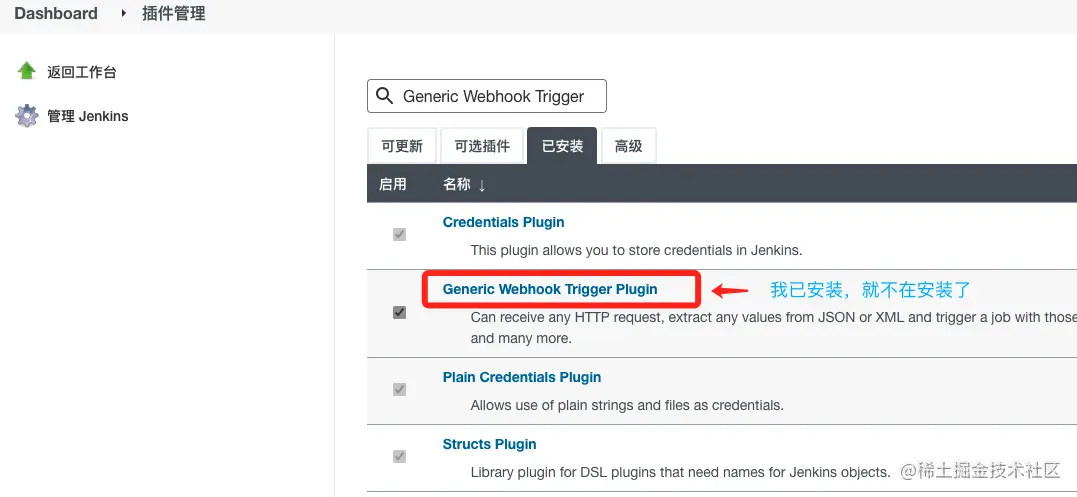Viewport: 1077px width, 497px height.
Task: Click 'This plugin allows you to store credentials' text
Action: (x=636, y=251)
